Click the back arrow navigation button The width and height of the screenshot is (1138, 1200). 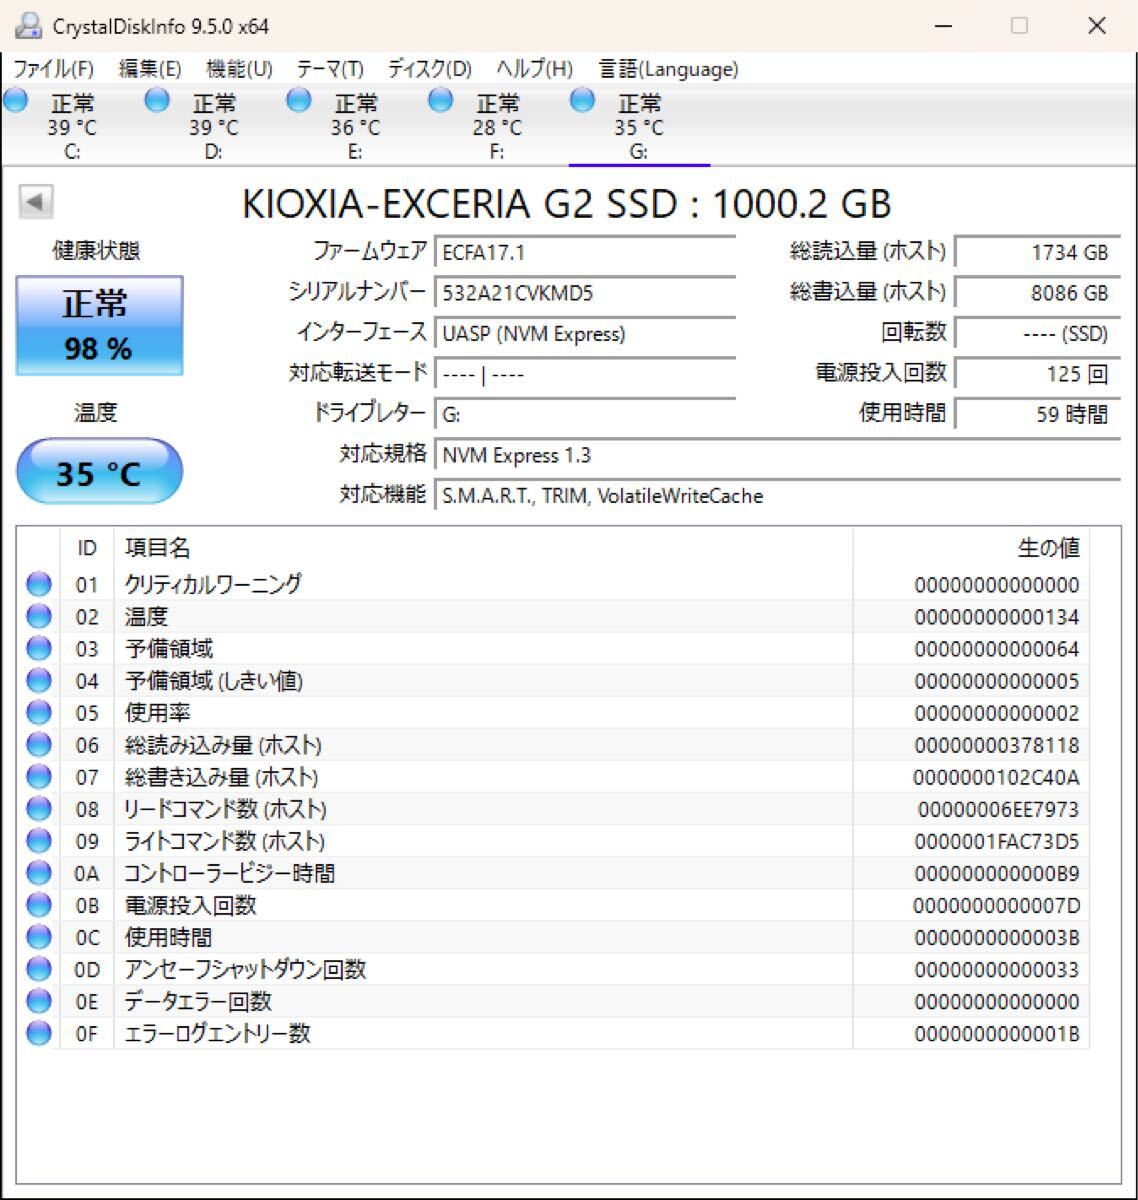(36, 200)
